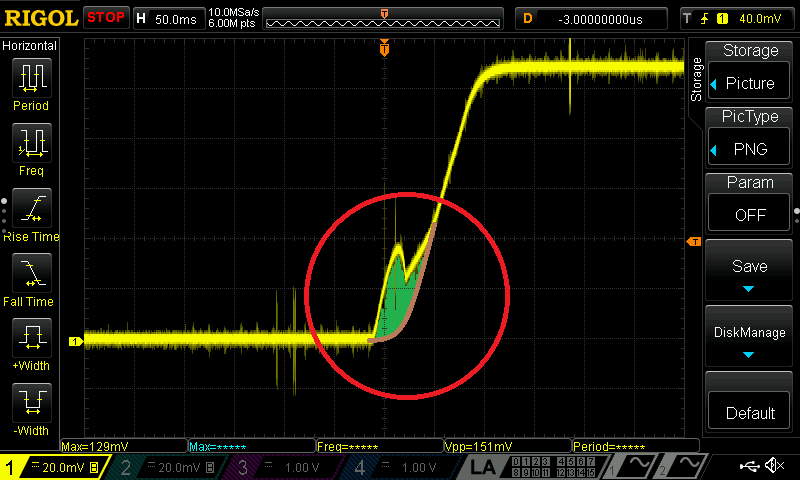The image size is (800, 480).
Task: Click the red STOP status indicator
Action: pos(107,18)
